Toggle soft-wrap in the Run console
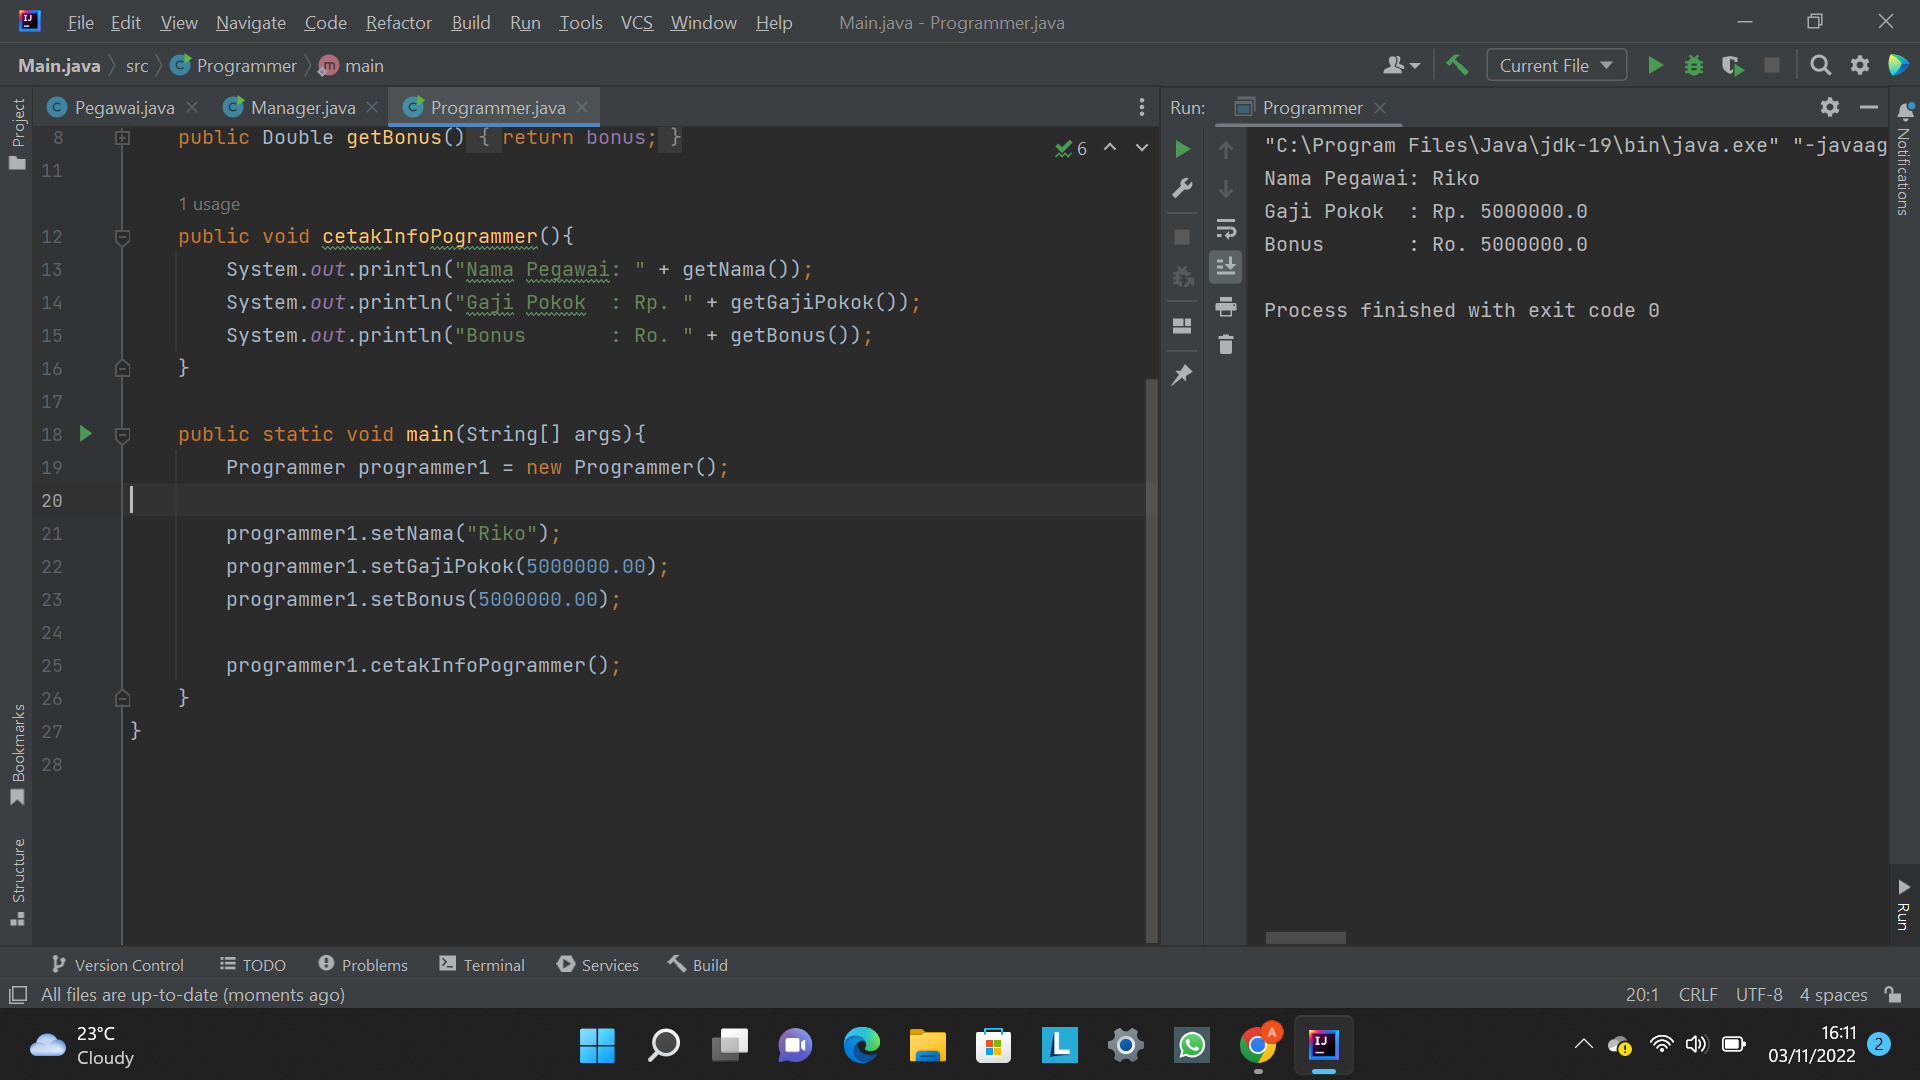This screenshot has height=1080, width=1920. (x=1226, y=229)
